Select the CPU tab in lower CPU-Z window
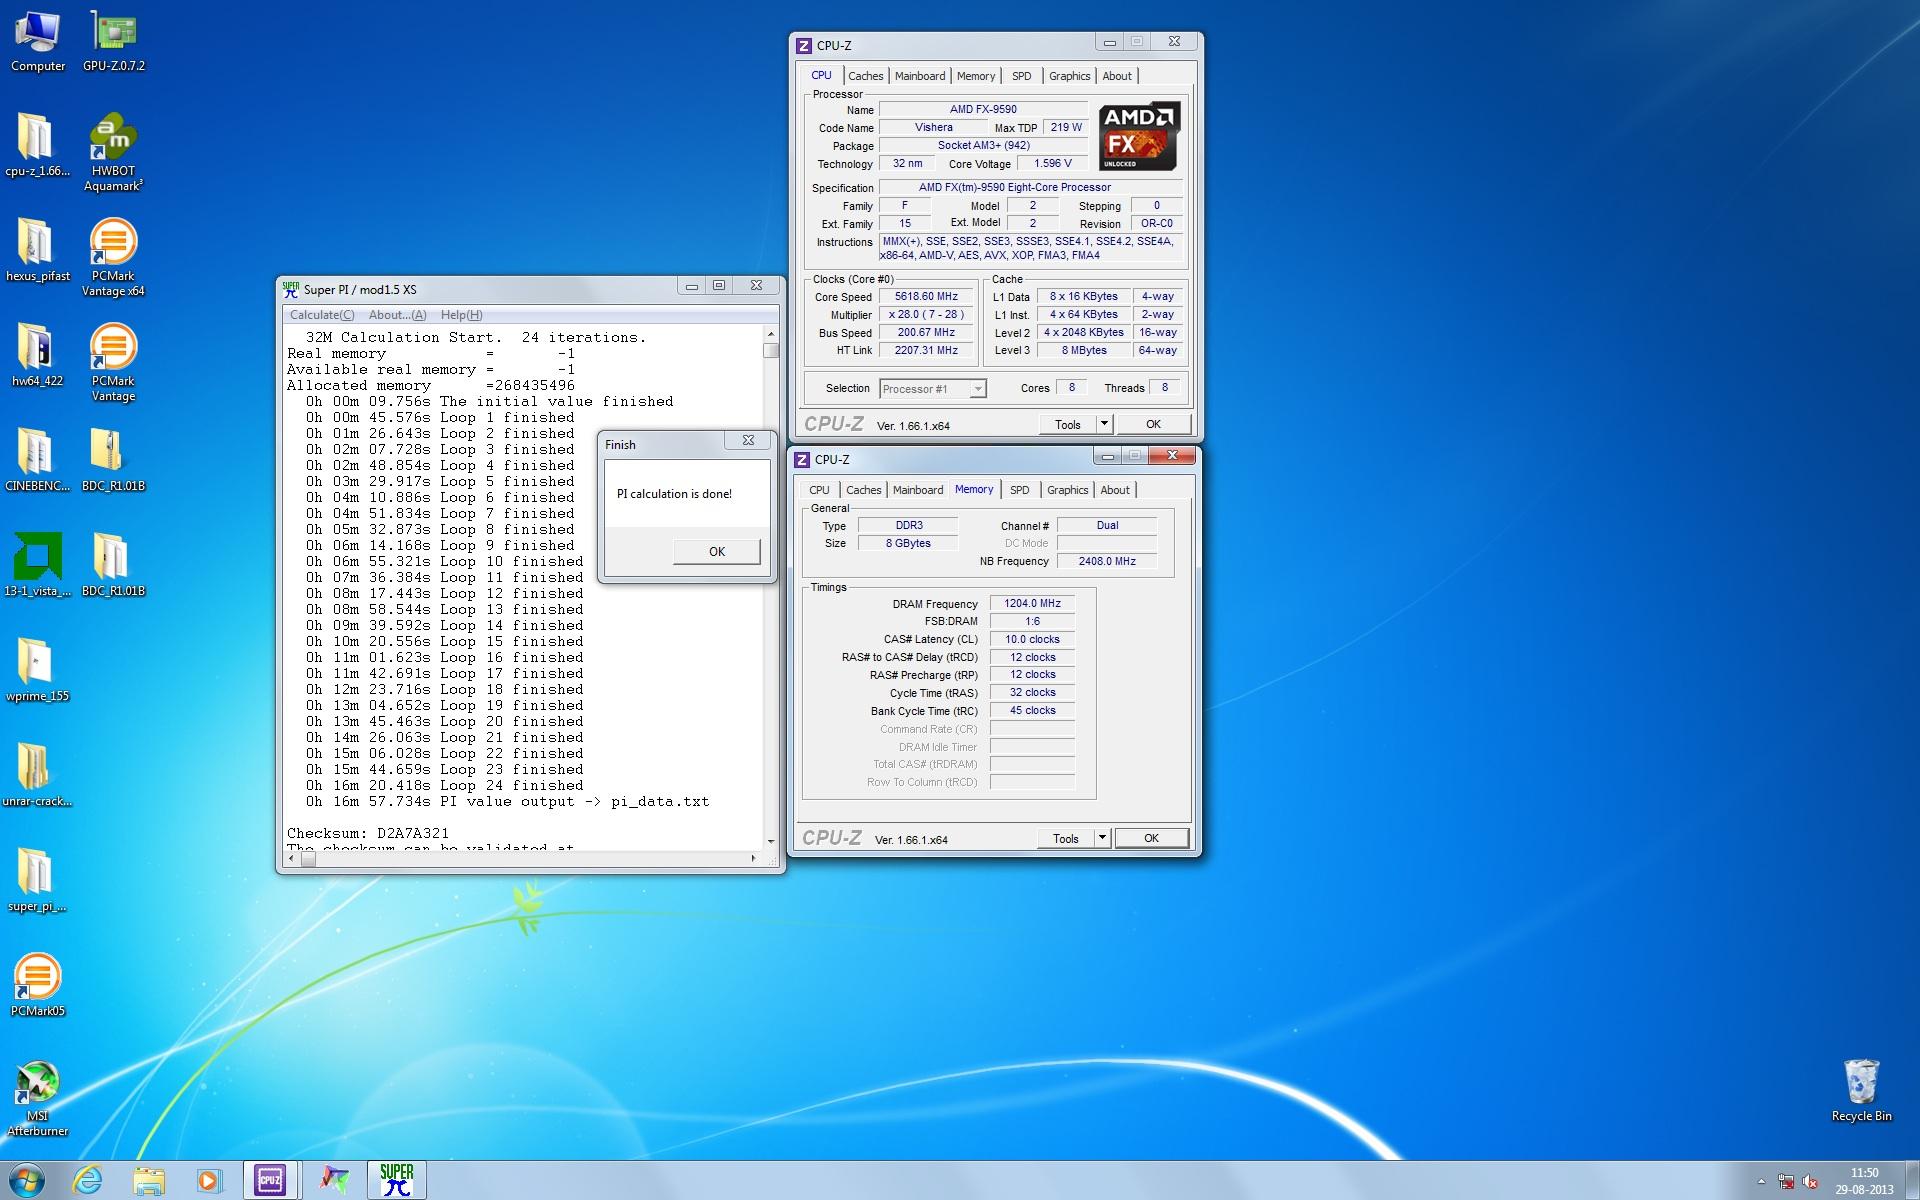The image size is (1920, 1200). point(819,490)
